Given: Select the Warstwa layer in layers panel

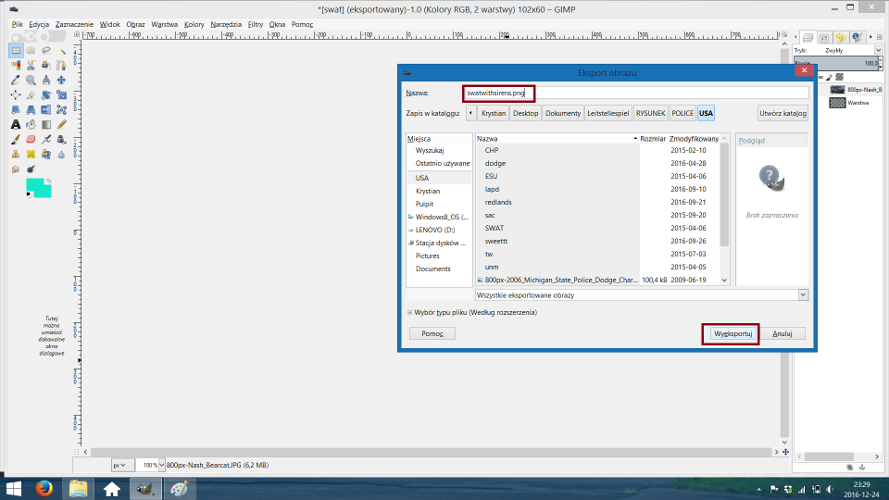Looking at the screenshot, I should tap(858, 103).
